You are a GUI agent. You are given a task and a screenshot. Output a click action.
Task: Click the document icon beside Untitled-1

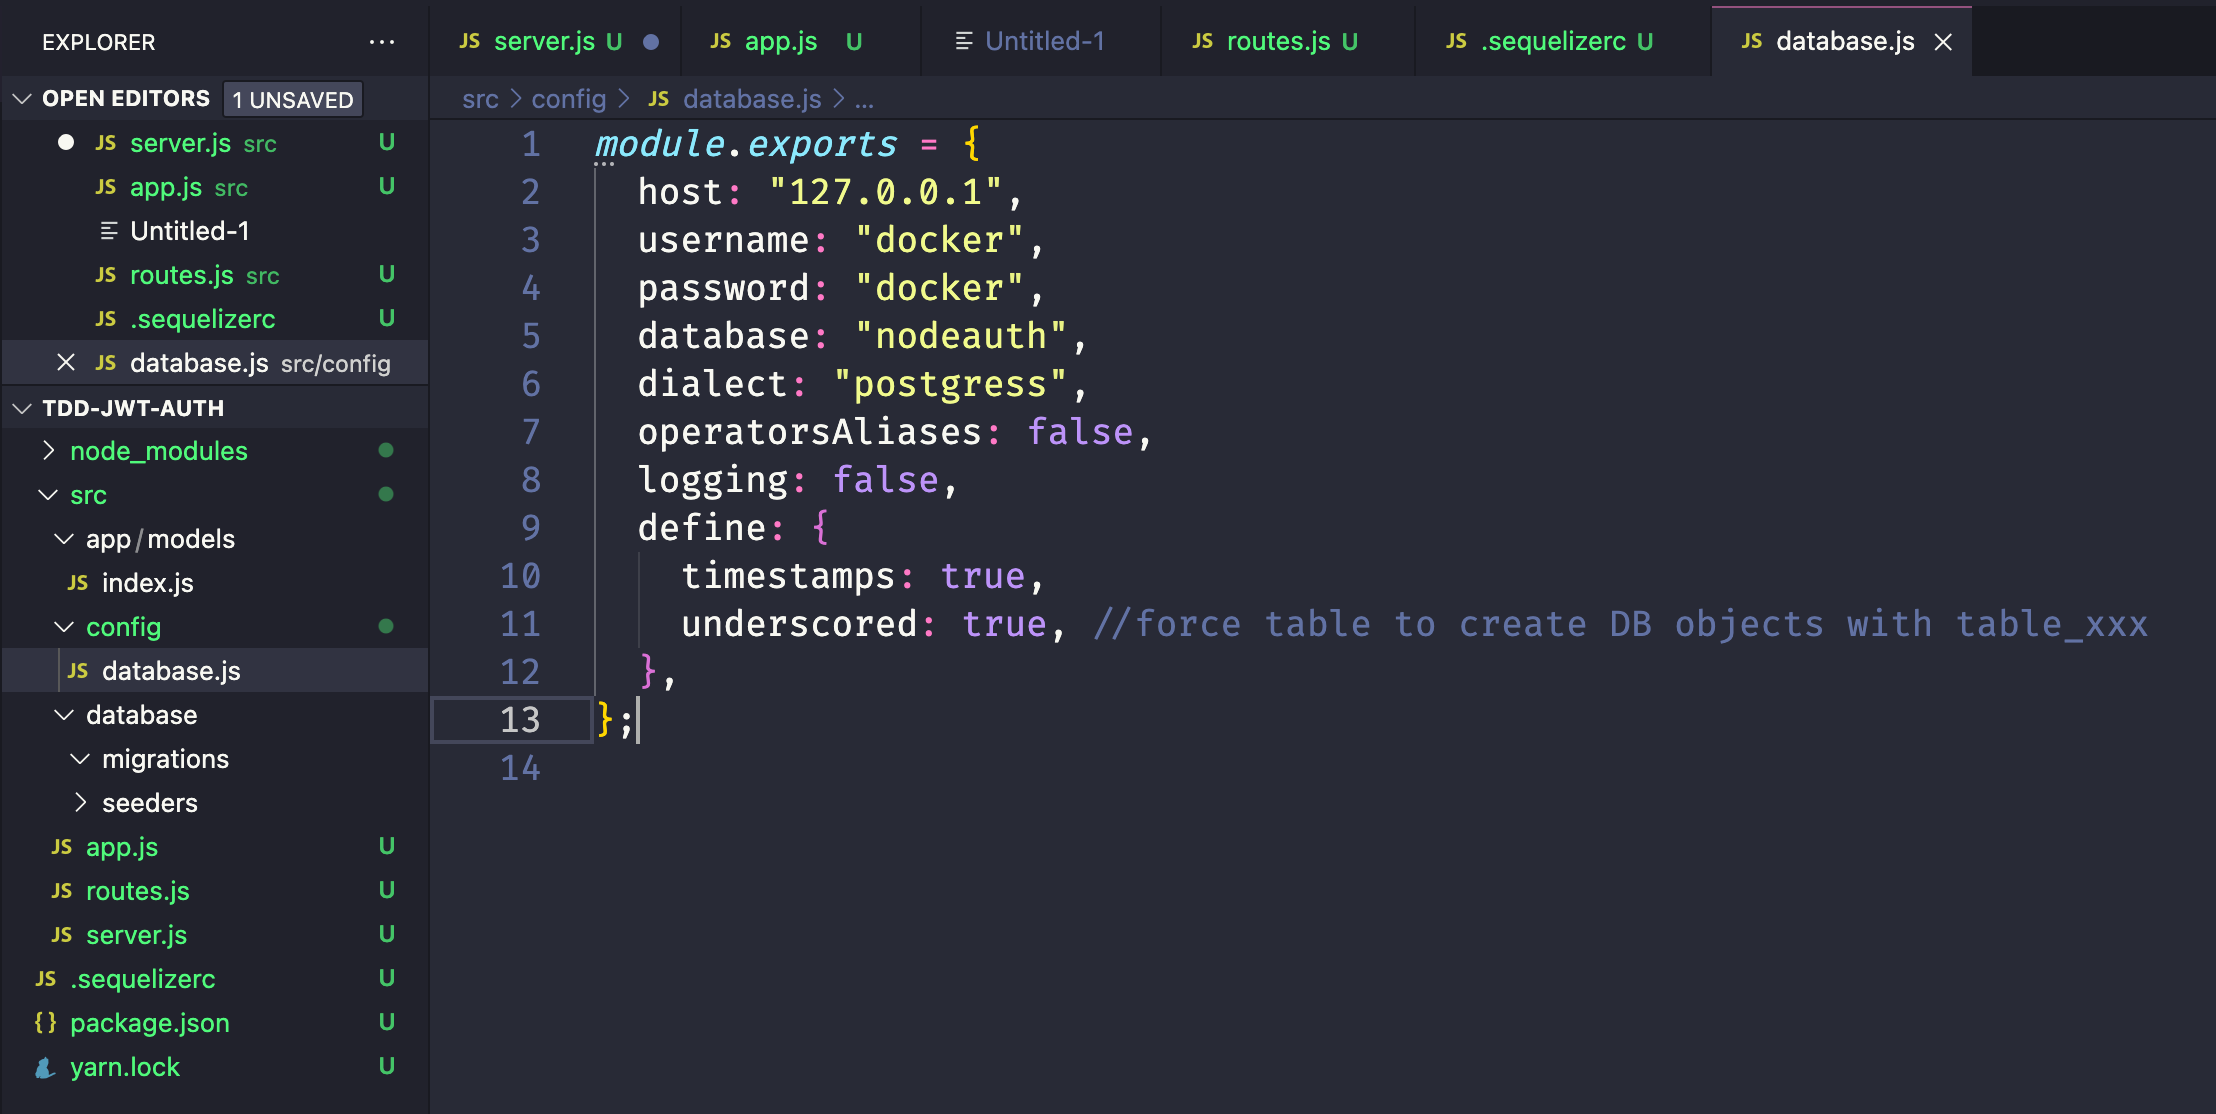[108, 230]
